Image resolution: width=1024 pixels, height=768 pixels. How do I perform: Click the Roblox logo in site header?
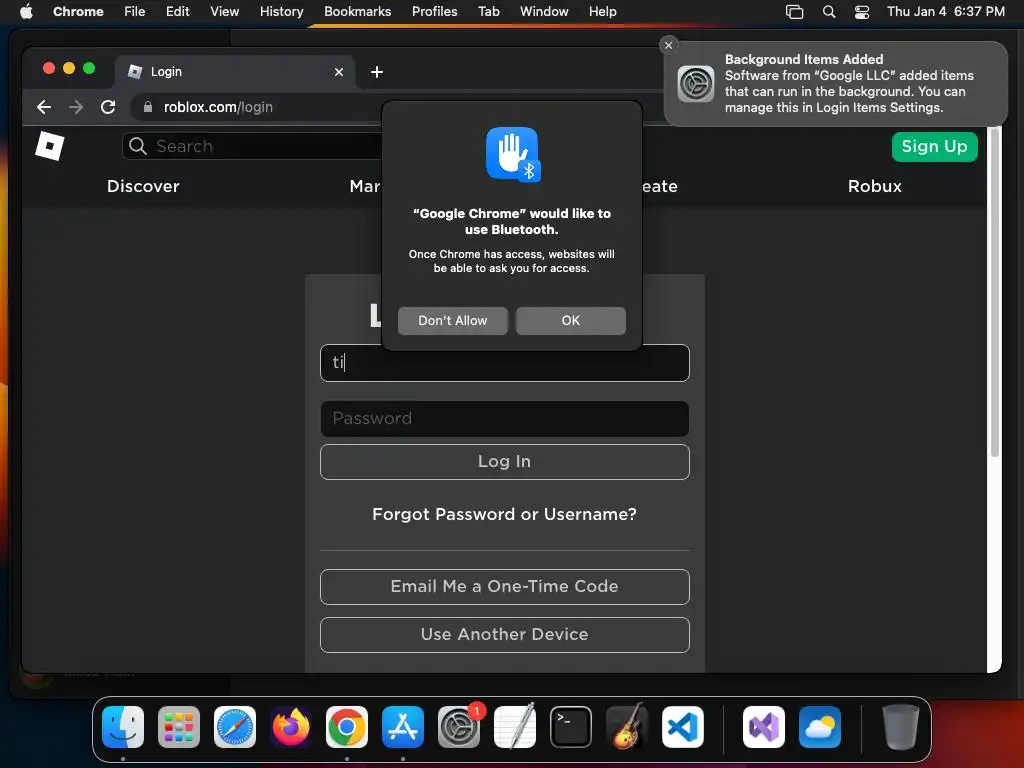(50, 146)
